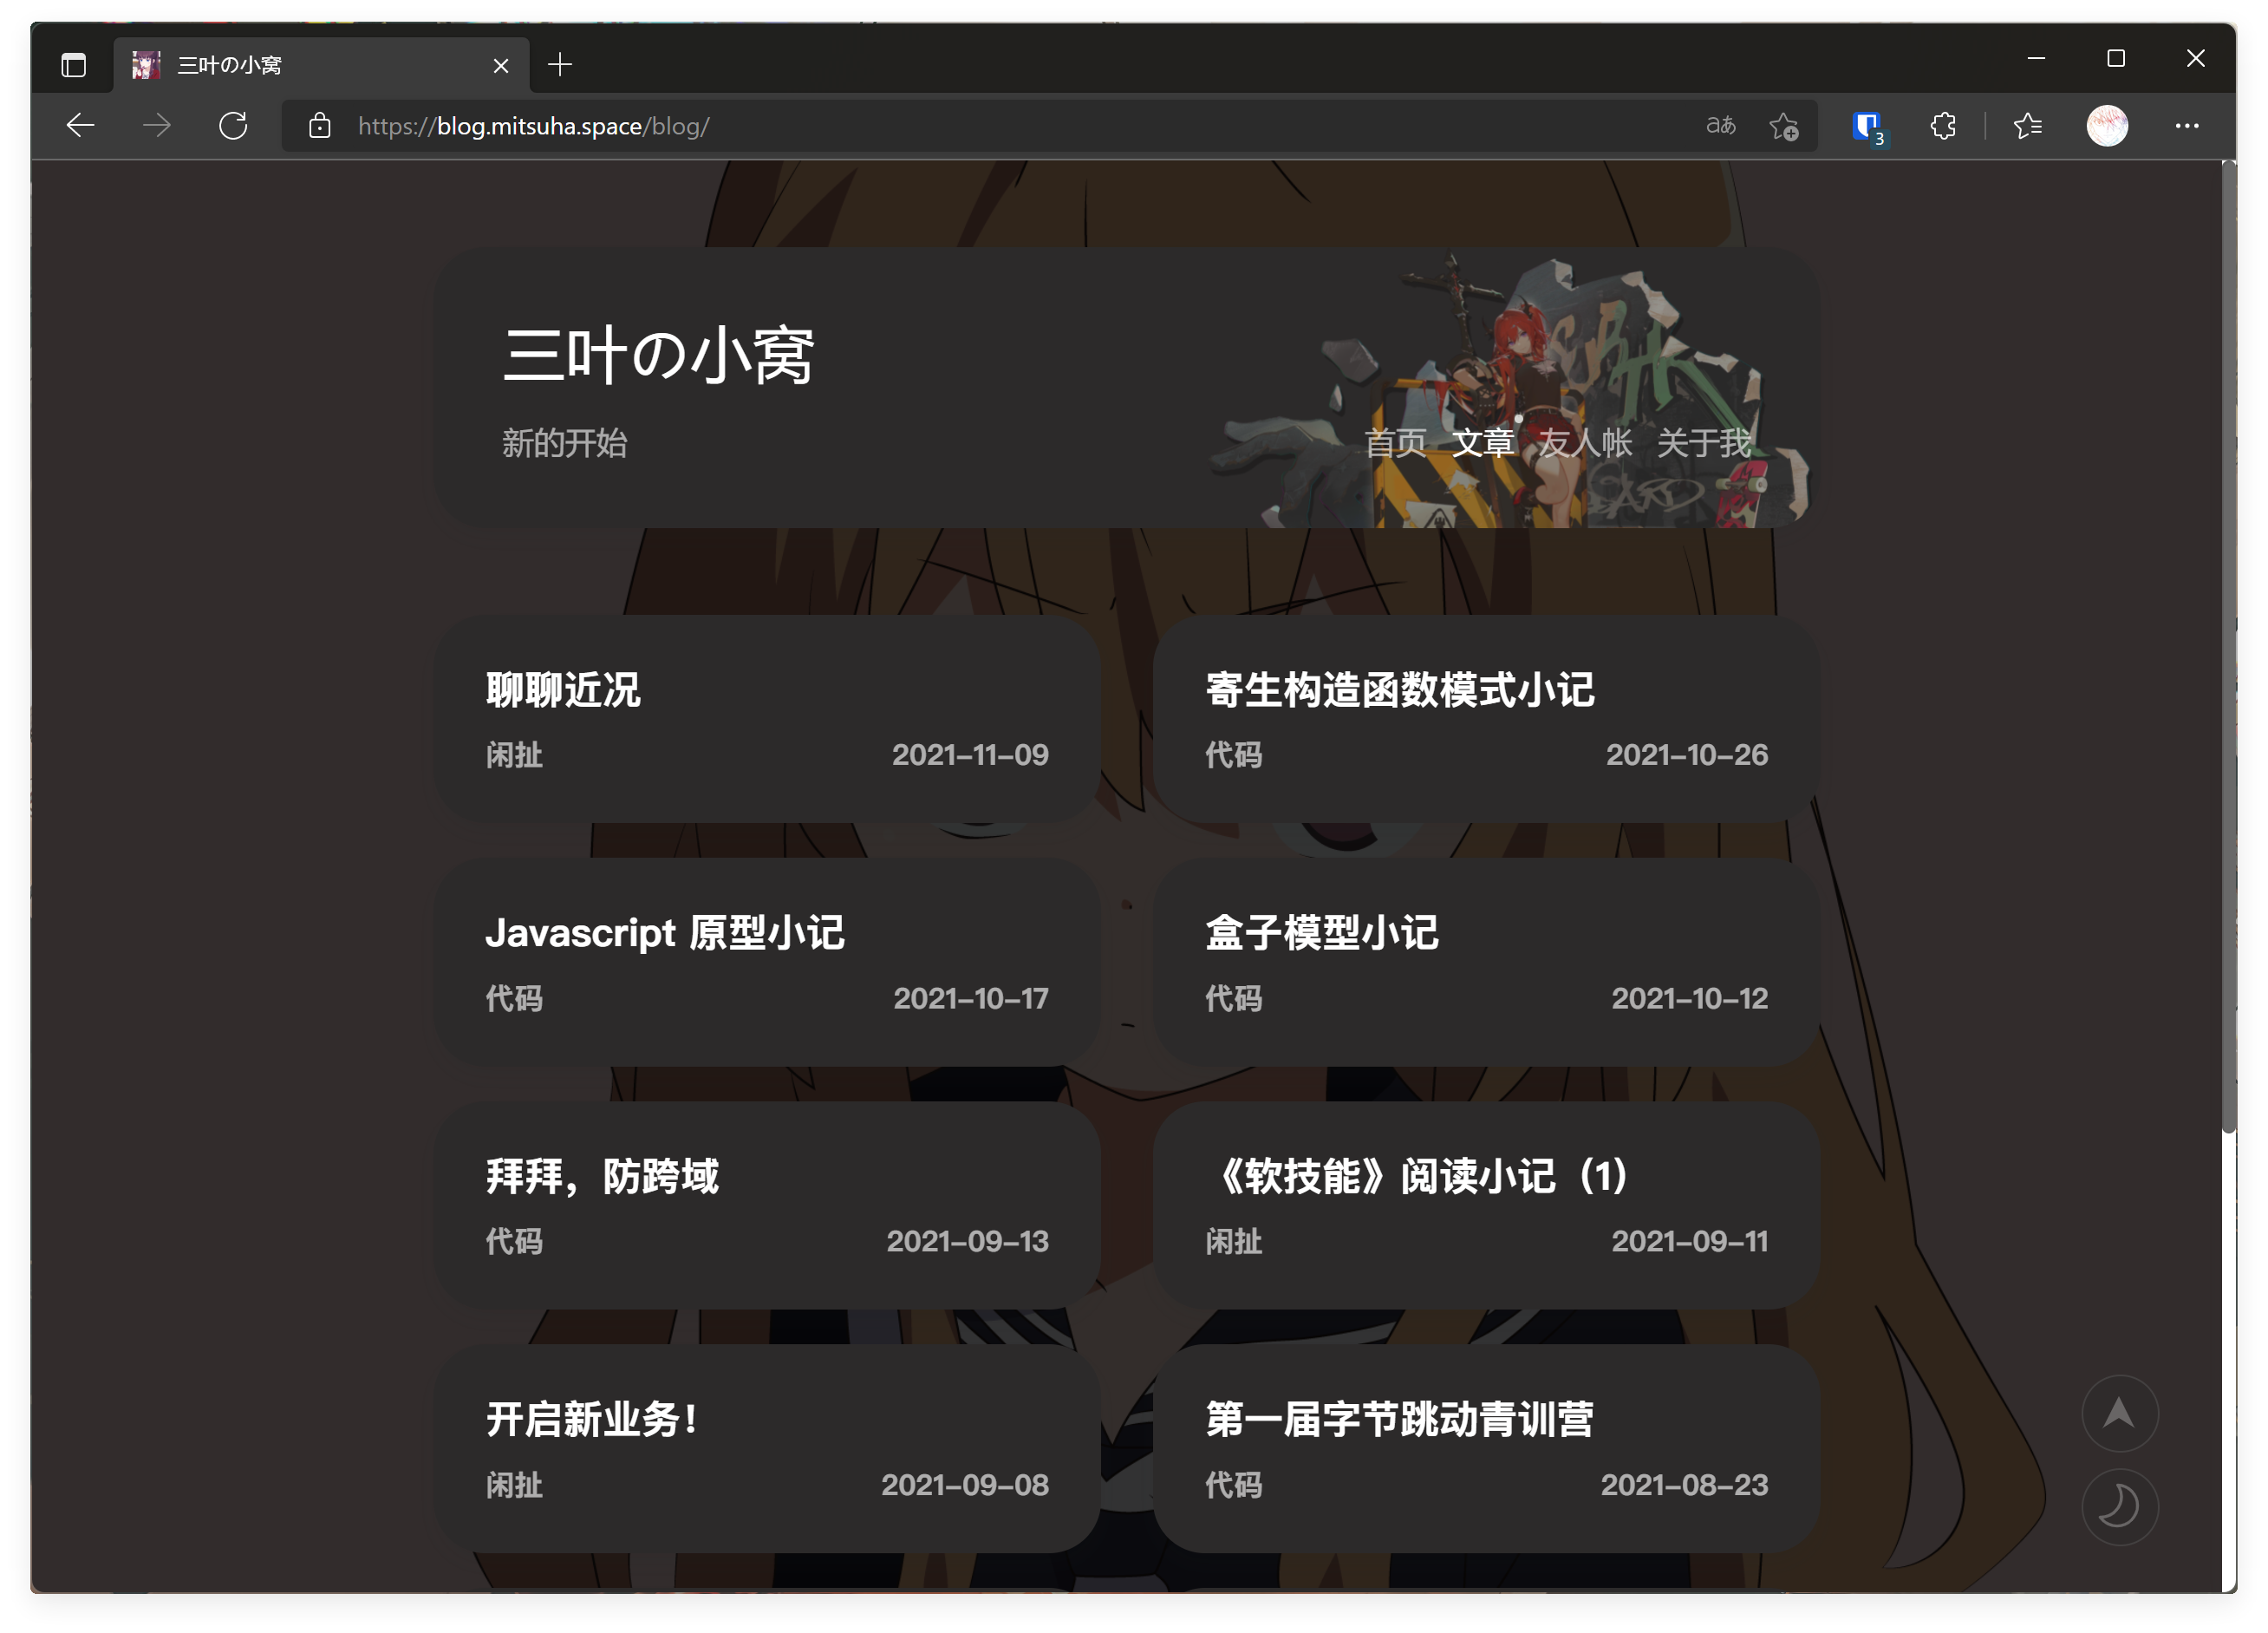Open the profile avatar menu

pyautogui.click(x=2107, y=126)
